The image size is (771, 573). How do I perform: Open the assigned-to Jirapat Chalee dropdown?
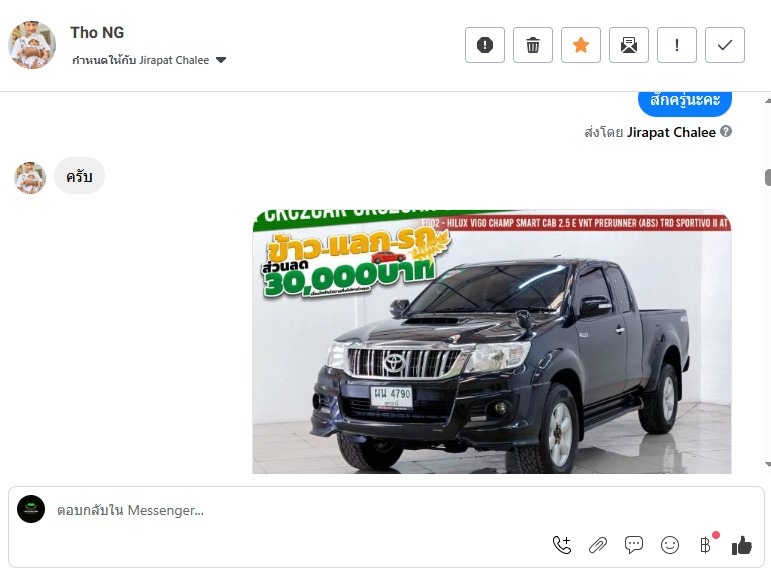[x=149, y=60]
